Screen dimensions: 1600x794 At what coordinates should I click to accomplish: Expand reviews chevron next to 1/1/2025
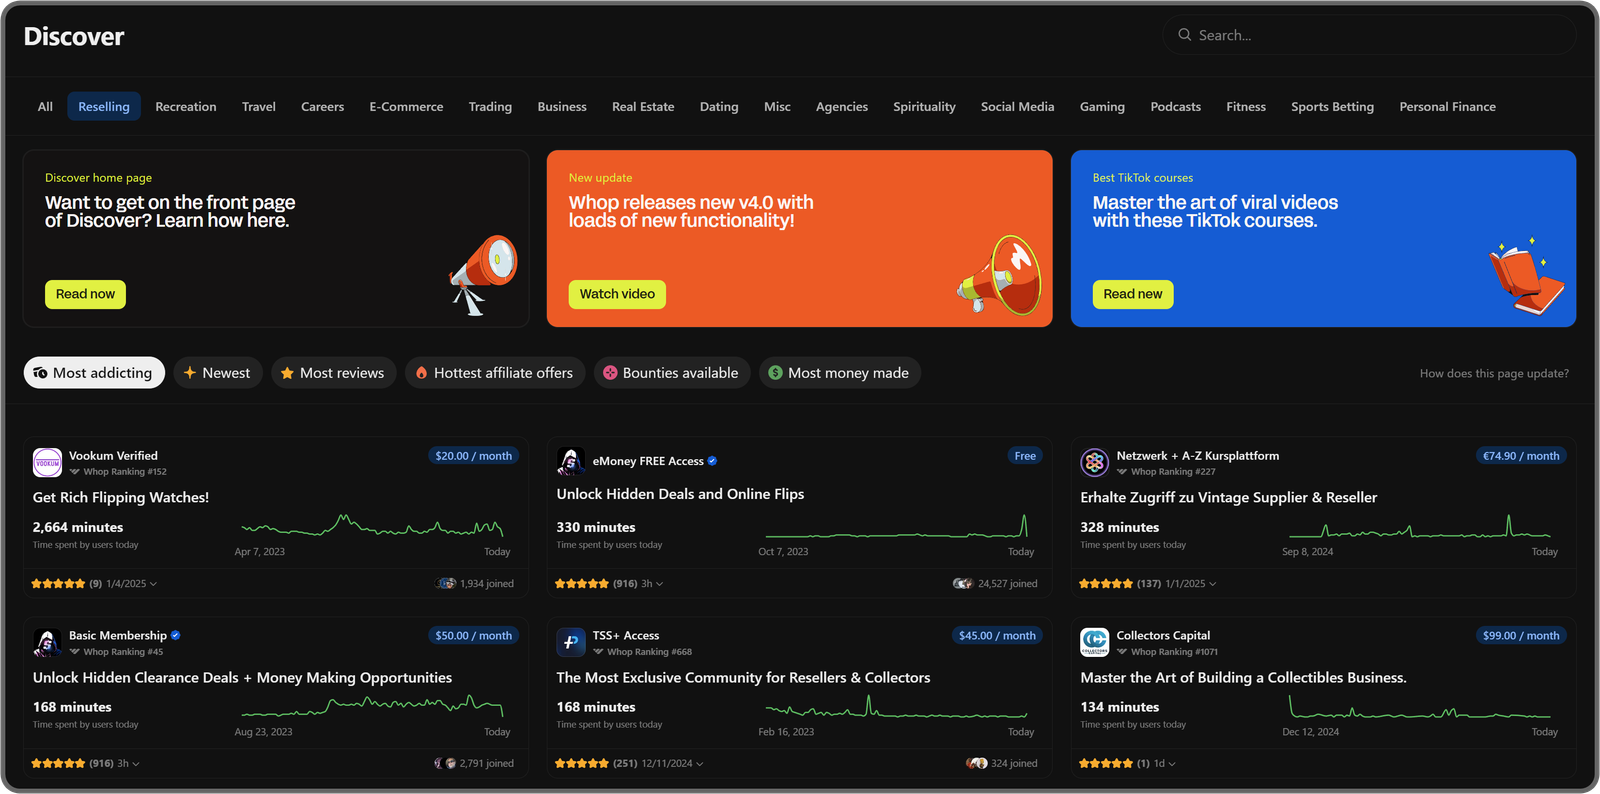click(x=1213, y=584)
